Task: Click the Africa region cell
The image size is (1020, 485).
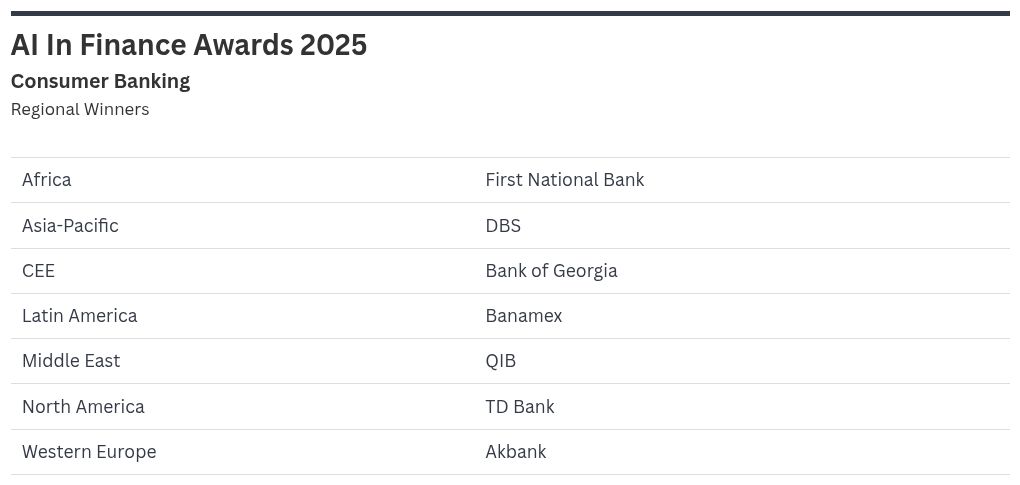Action: point(47,180)
